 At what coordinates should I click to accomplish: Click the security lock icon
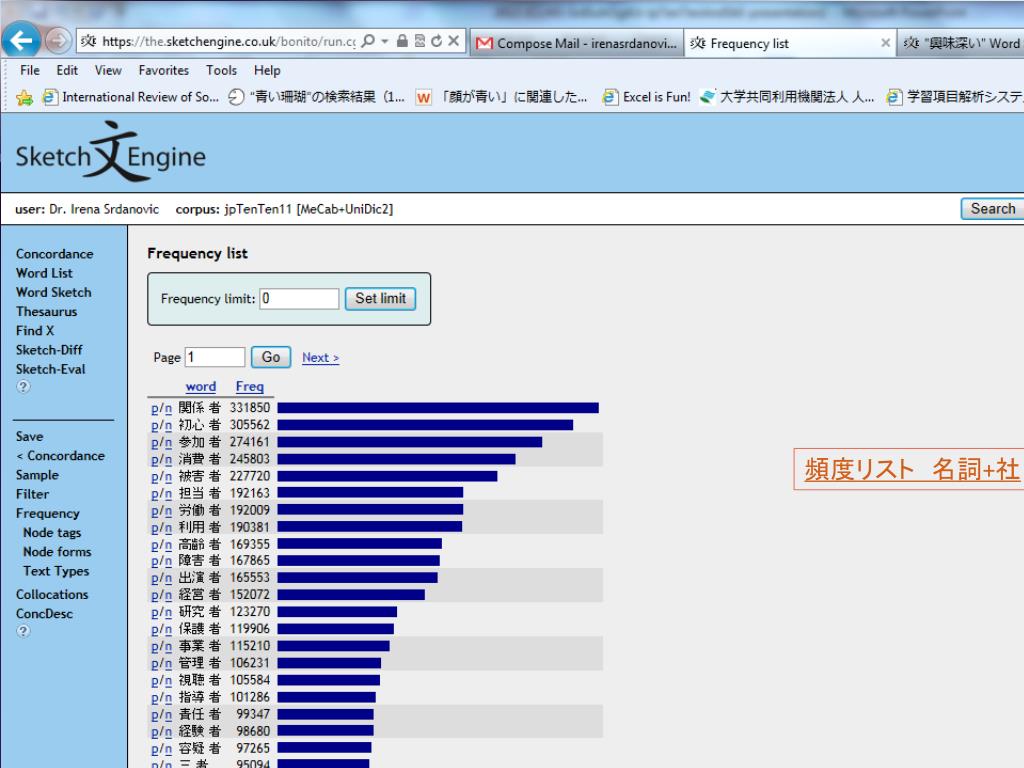(x=402, y=41)
